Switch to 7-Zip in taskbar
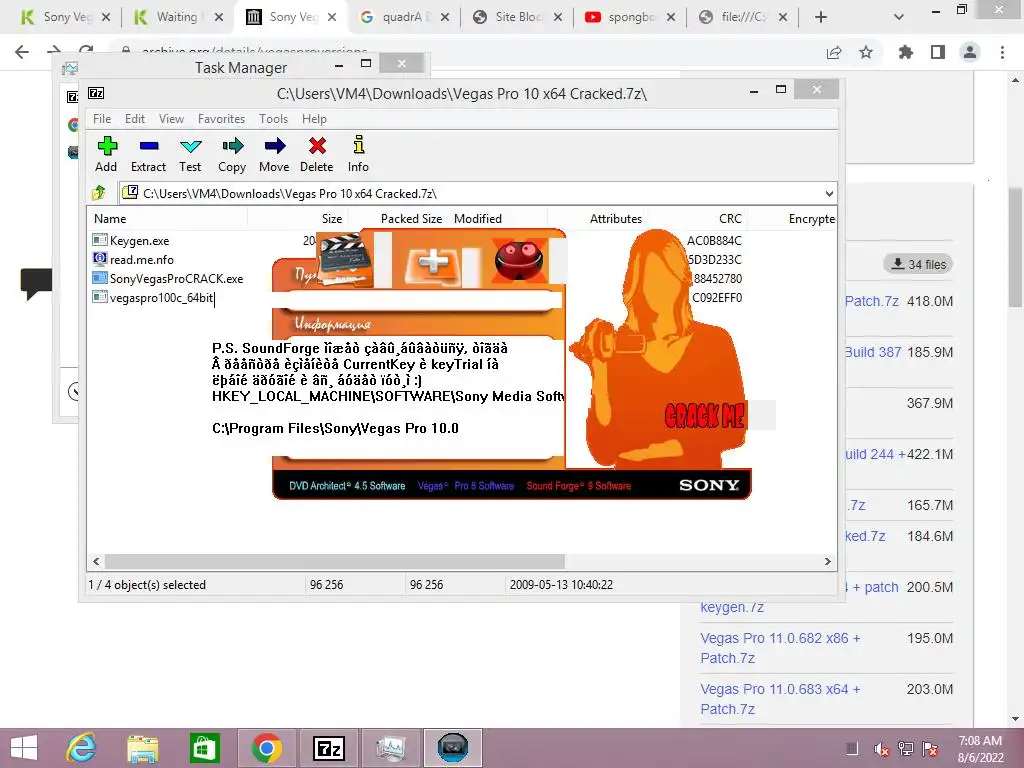Image resolution: width=1024 pixels, height=768 pixels. tap(328, 748)
